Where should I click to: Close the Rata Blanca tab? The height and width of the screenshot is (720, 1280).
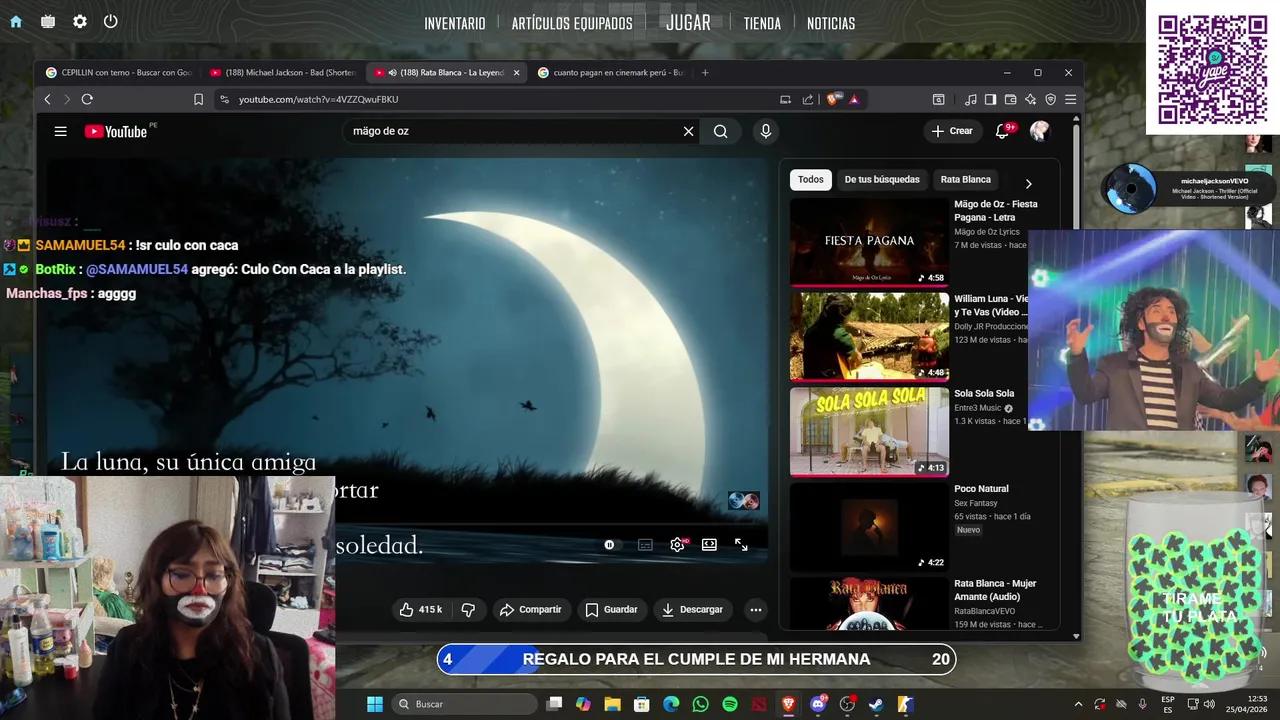click(517, 72)
